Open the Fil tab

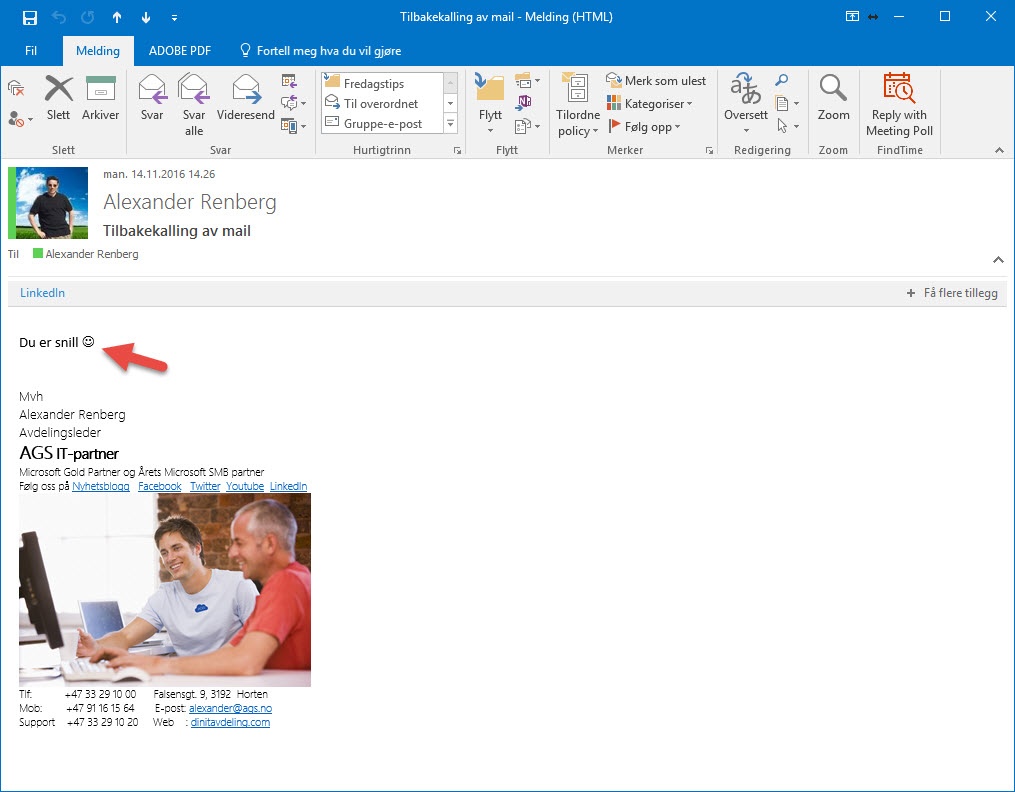(x=31, y=50)
